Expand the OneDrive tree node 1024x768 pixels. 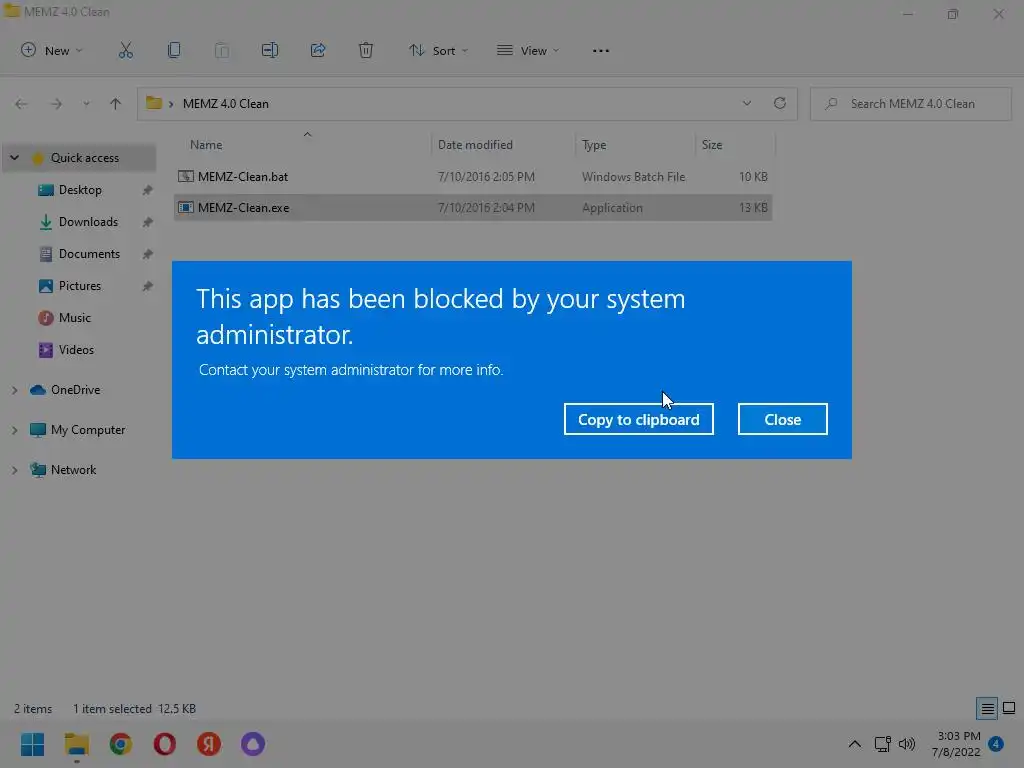pyautogui.click(x=14, y=390)
